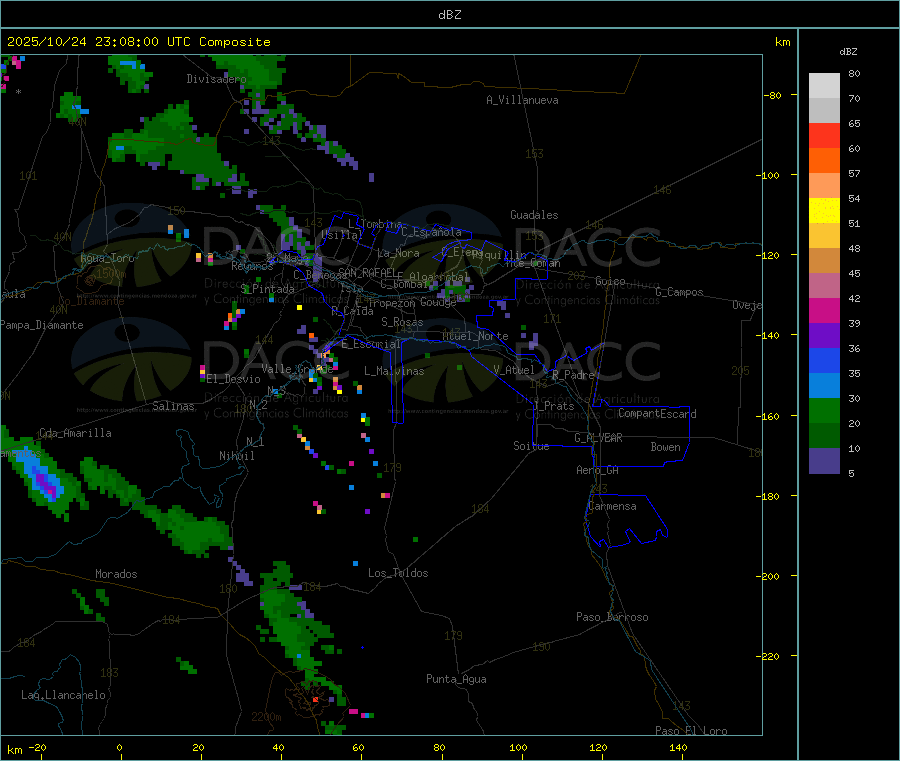Click the 2200m contour elevation label

click(x=266, y=717)
